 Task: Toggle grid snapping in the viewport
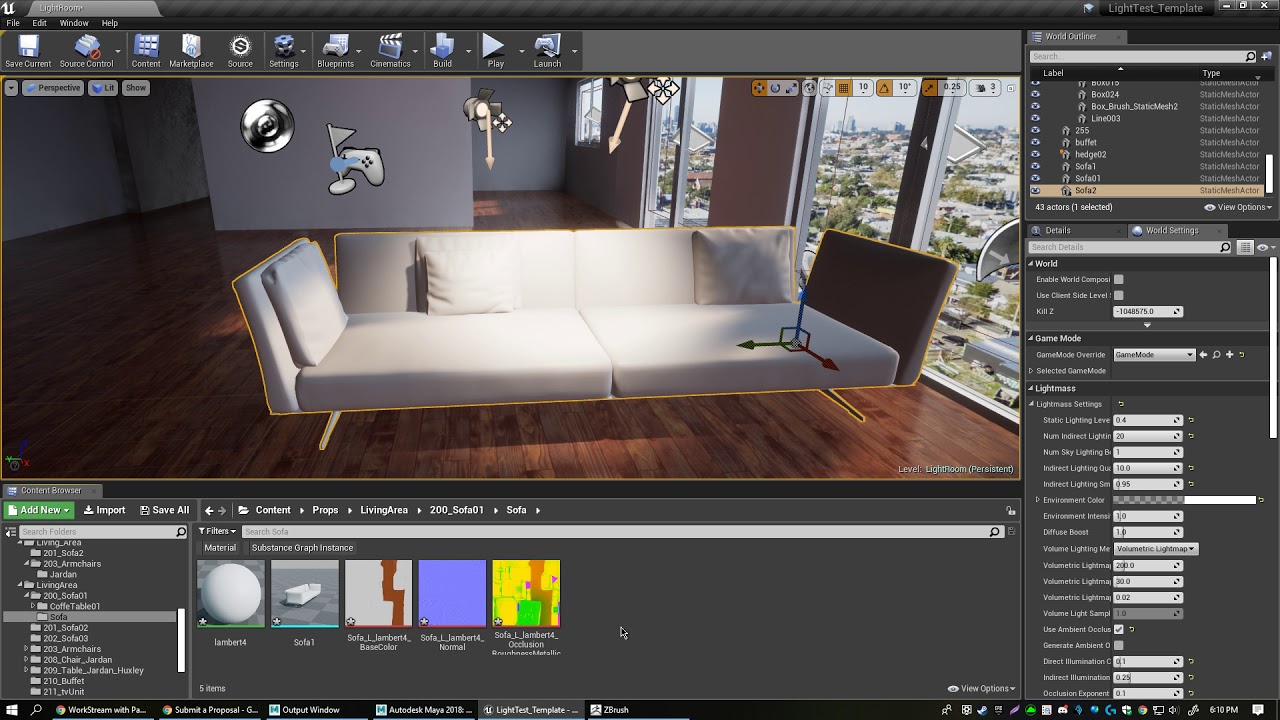tap(843, 88)
